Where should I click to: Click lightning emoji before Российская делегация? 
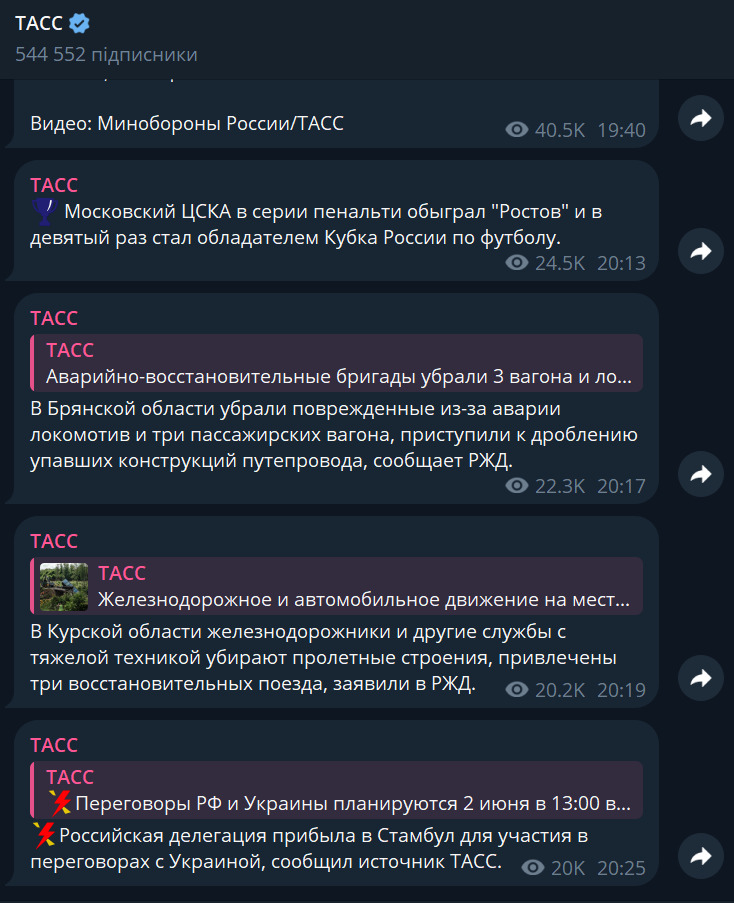click(x=44, y=835)
